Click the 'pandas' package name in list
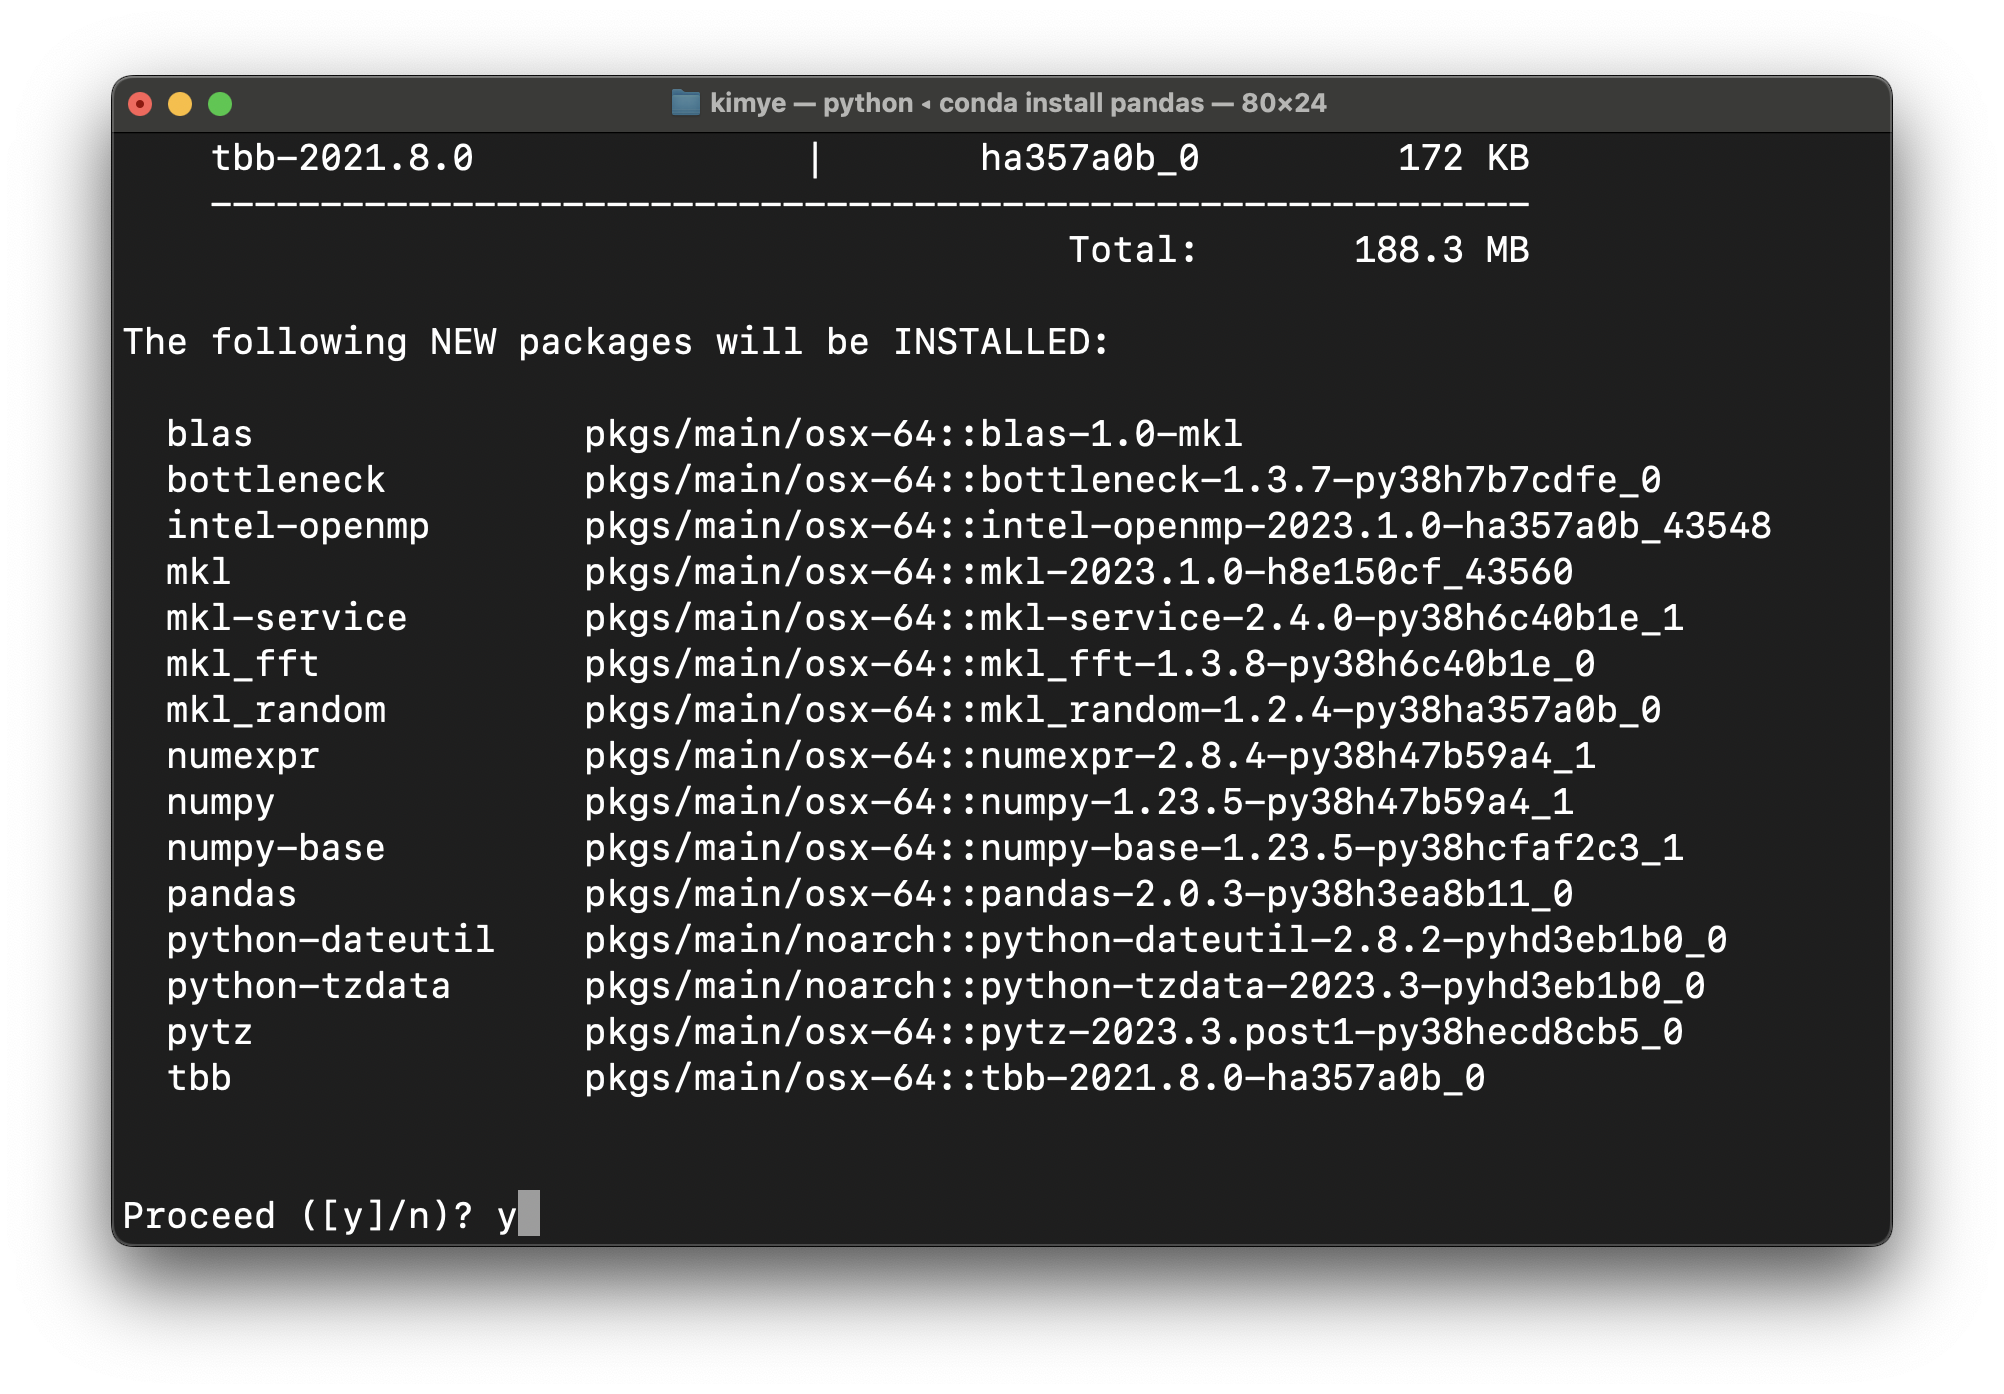Viewport: 2004px width, 1394px height. [231, 894]
